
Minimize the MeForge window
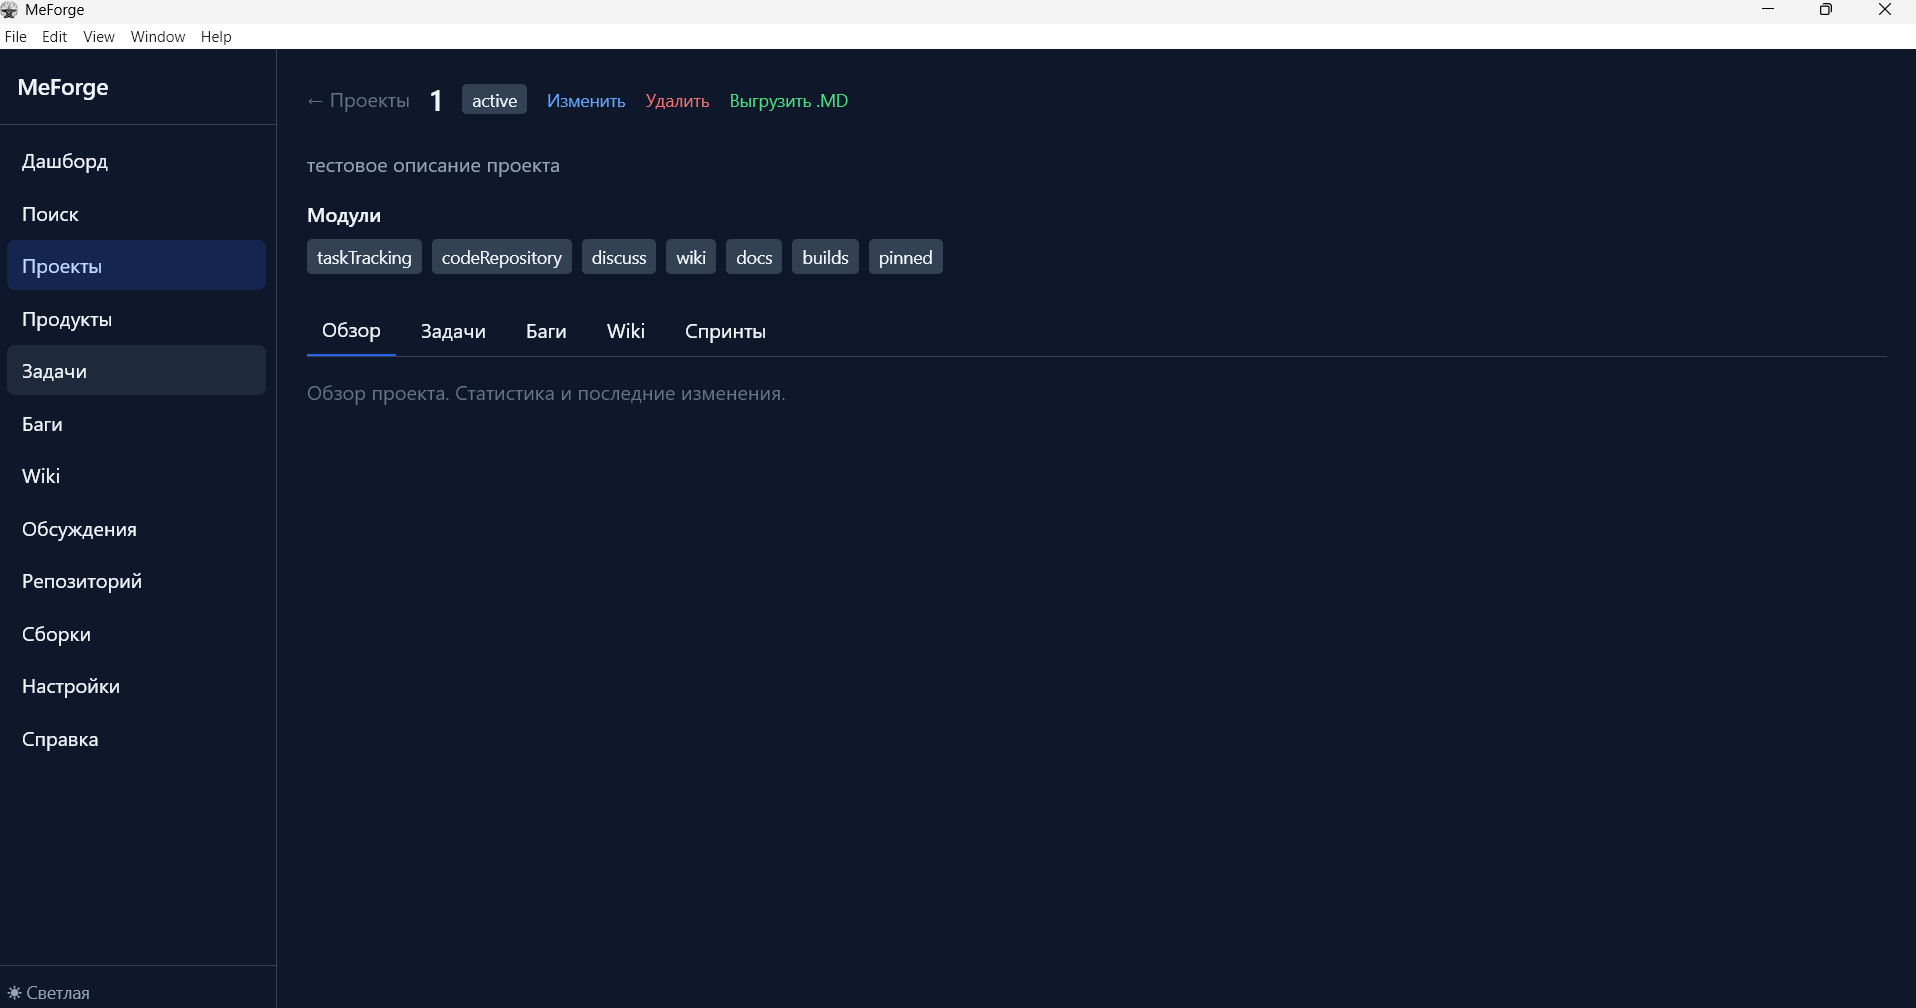pos(1768,10)
